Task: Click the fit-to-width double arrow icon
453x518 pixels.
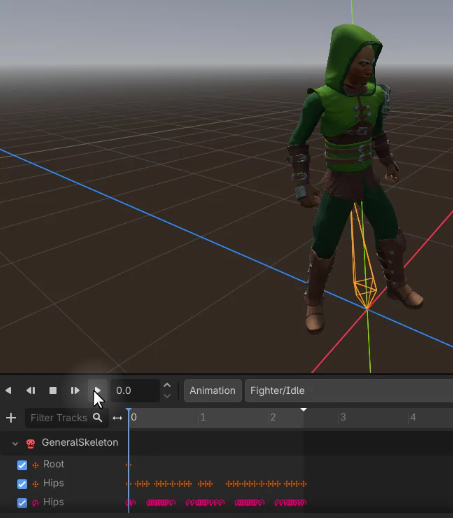Action: (117, 418)
